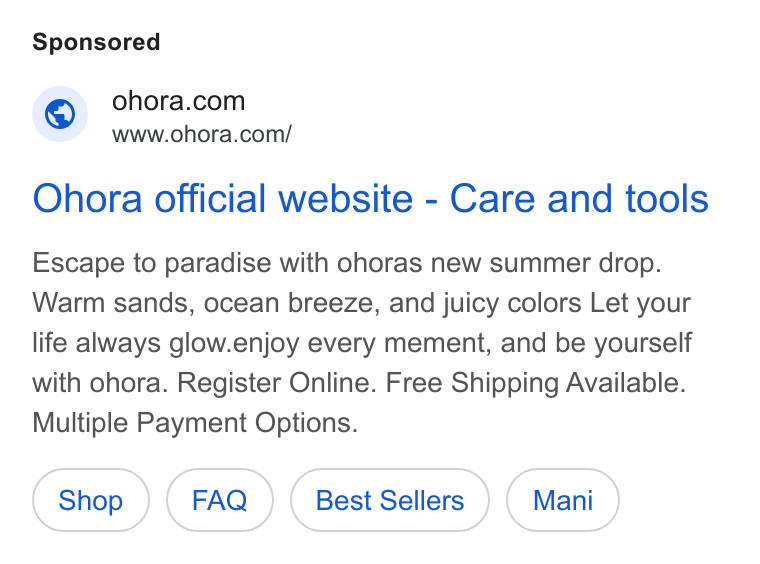Choose the Best Sellers chip
The width and height of the screenshot is (760, 564).
point(390,500)
